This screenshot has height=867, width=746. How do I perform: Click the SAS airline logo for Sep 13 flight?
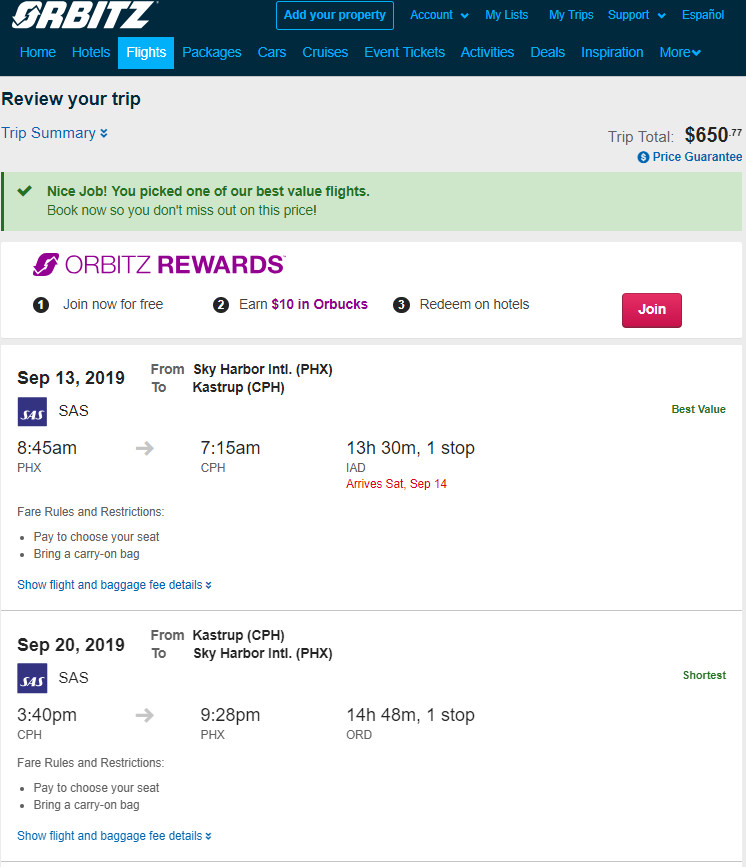click(32, 411)
